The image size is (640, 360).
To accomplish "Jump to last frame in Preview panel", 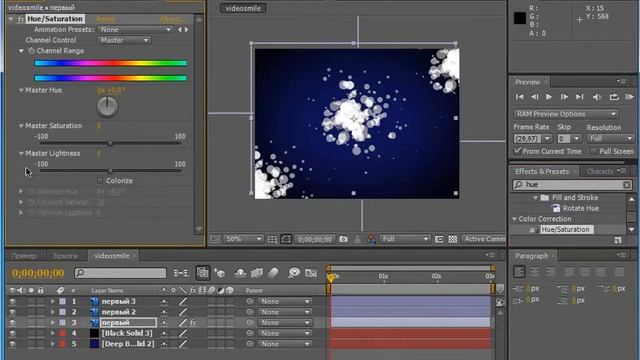I will point(580,97).
